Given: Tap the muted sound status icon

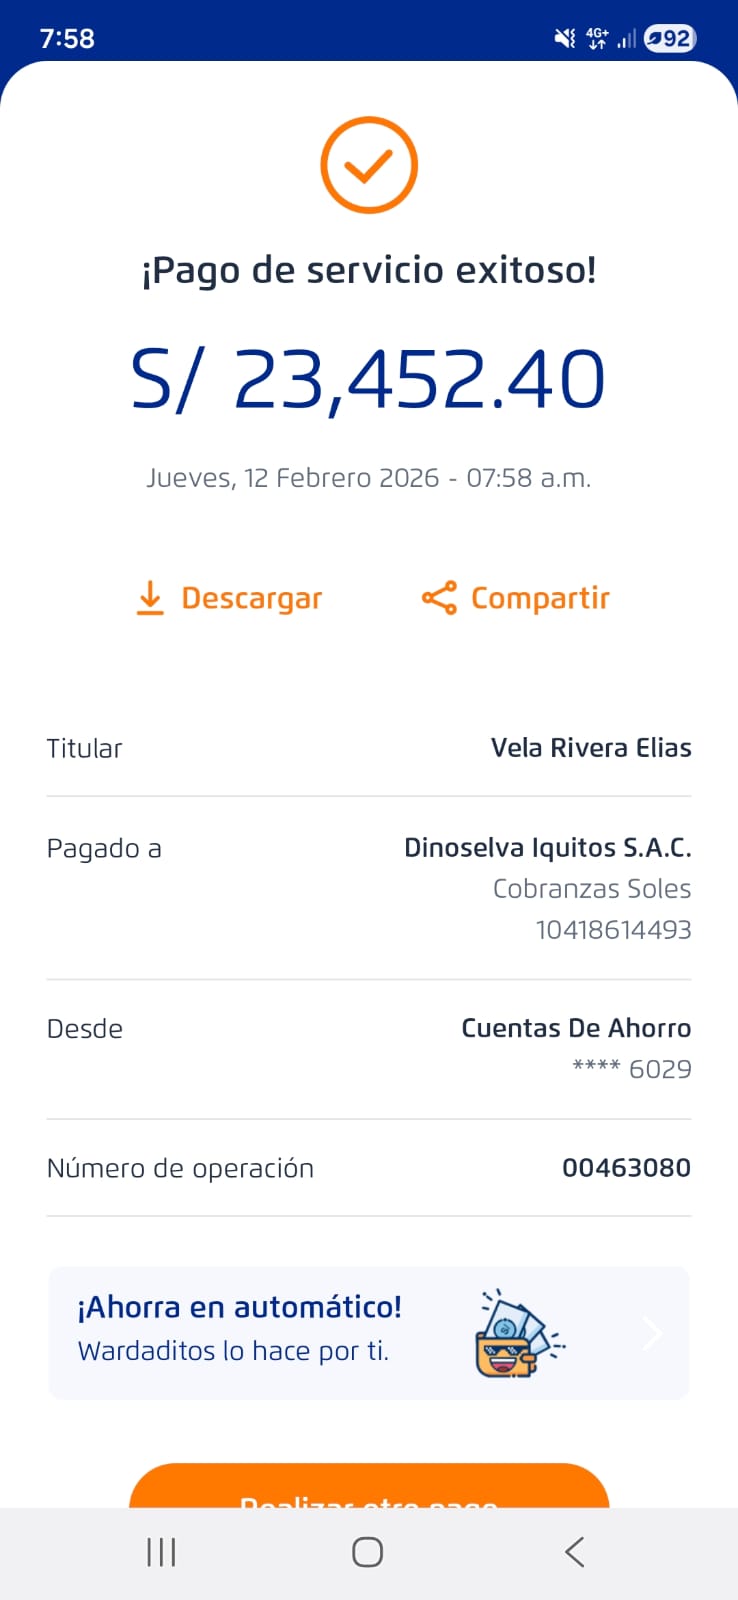Looking at the screenshot, I should [x=565, y=39].
